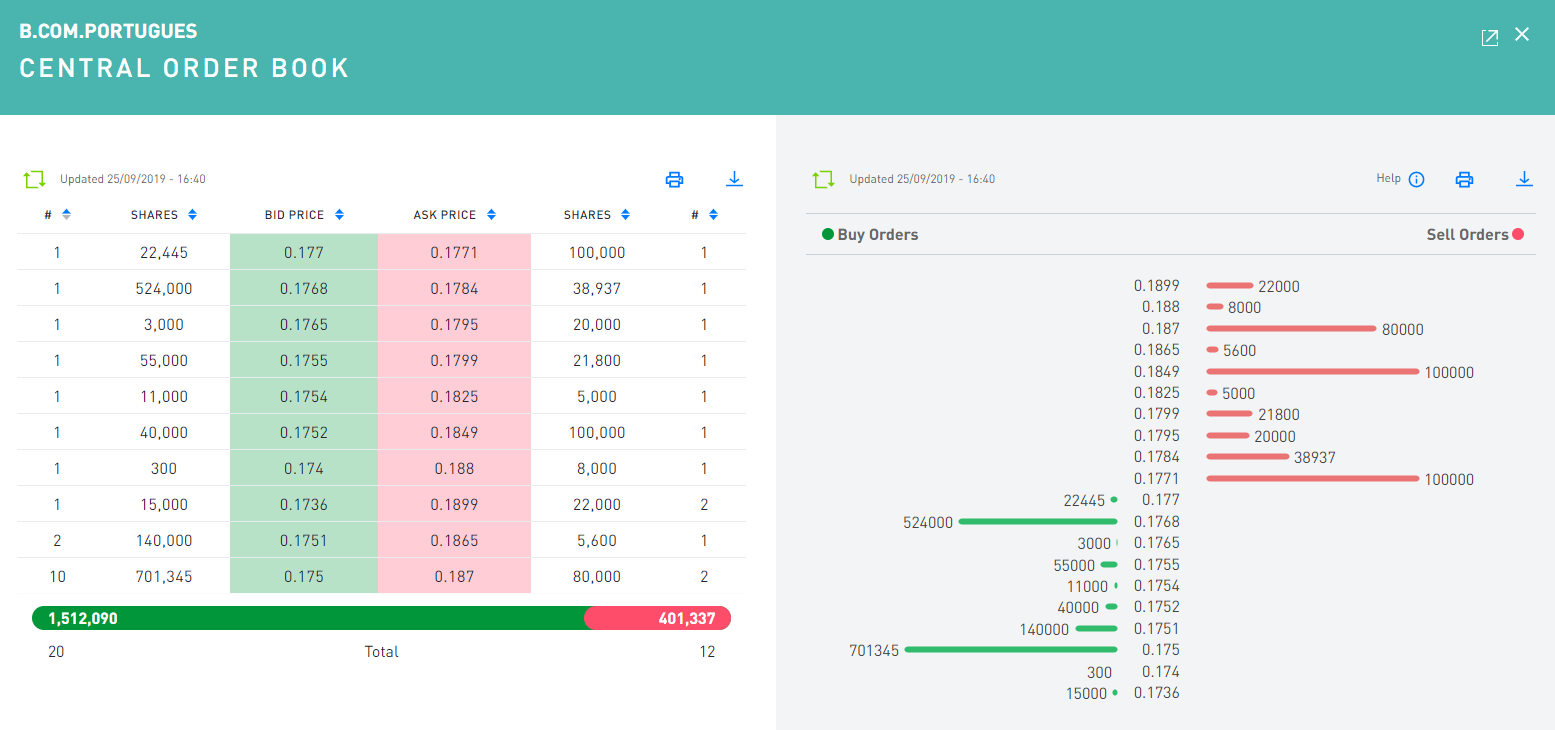This screenshot has width=1555, height=730.
Task: Click the Help link text
Action: 1388,179
